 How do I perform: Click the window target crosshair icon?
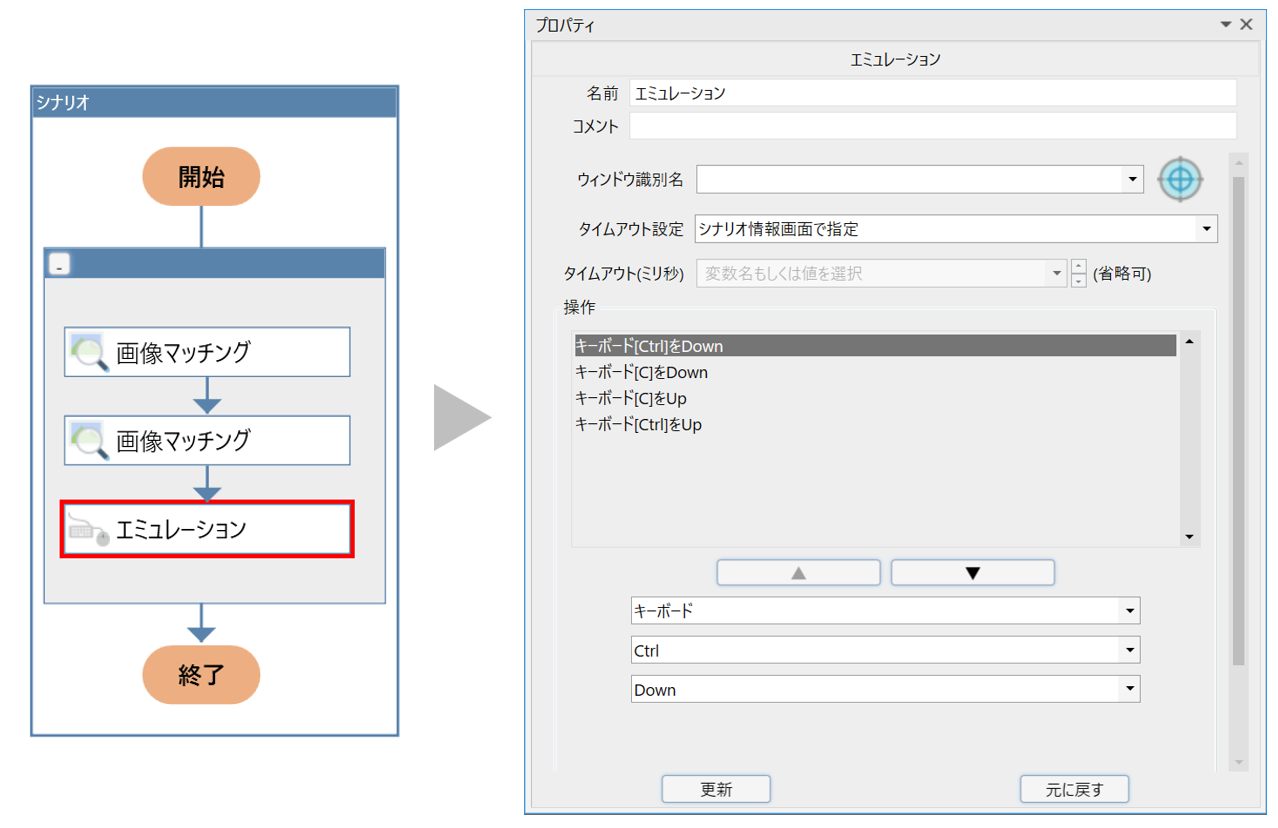[1180, 180]
